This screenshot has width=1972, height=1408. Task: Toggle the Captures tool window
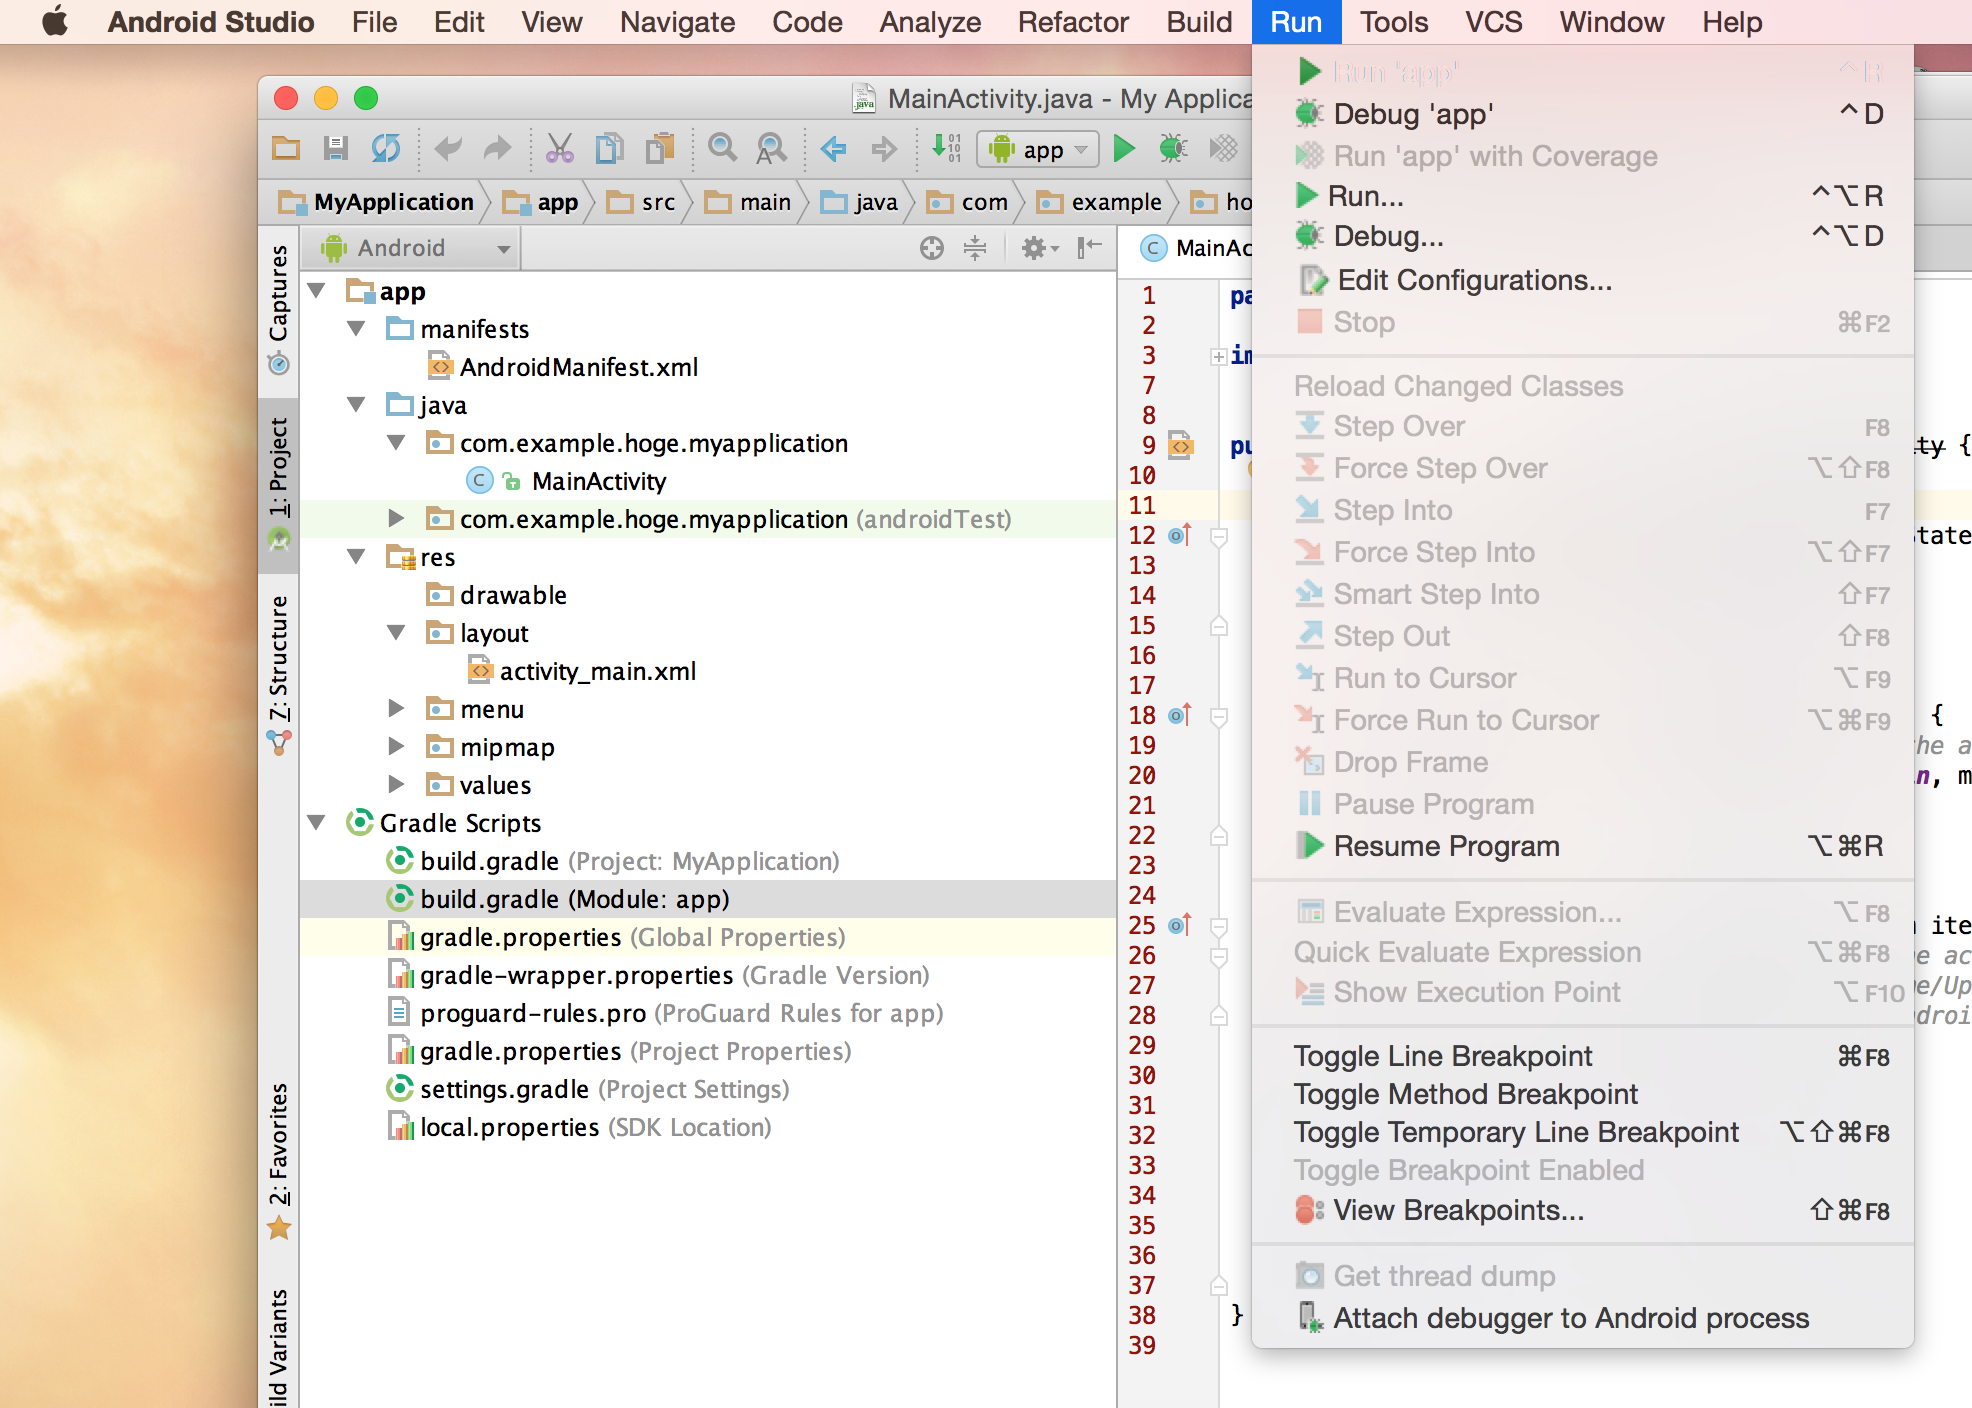pyautogui.click(x=279, y=308)
